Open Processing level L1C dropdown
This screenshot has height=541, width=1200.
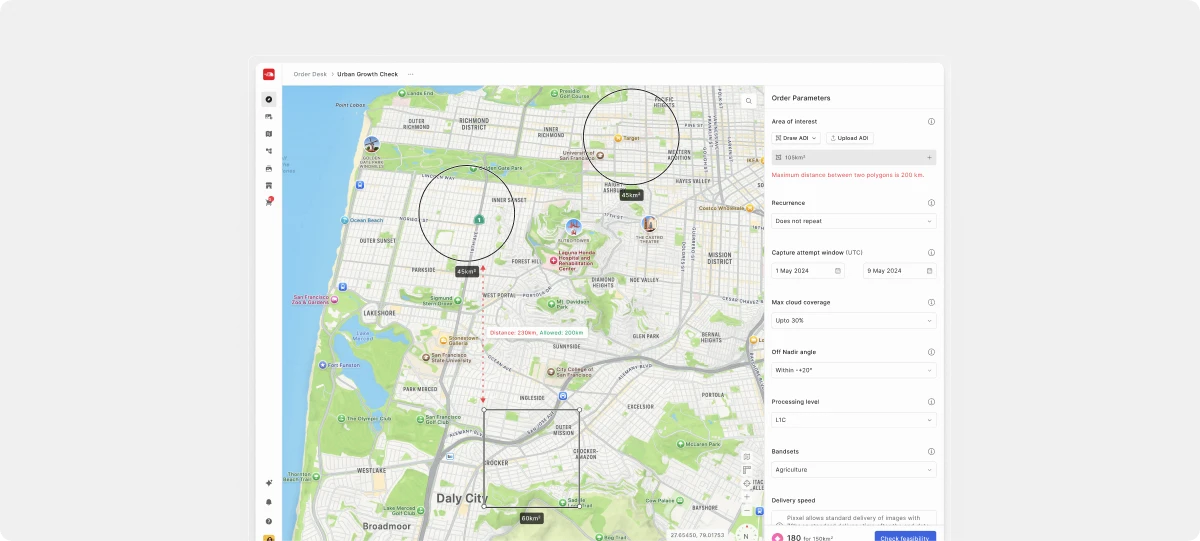[854, 420]
